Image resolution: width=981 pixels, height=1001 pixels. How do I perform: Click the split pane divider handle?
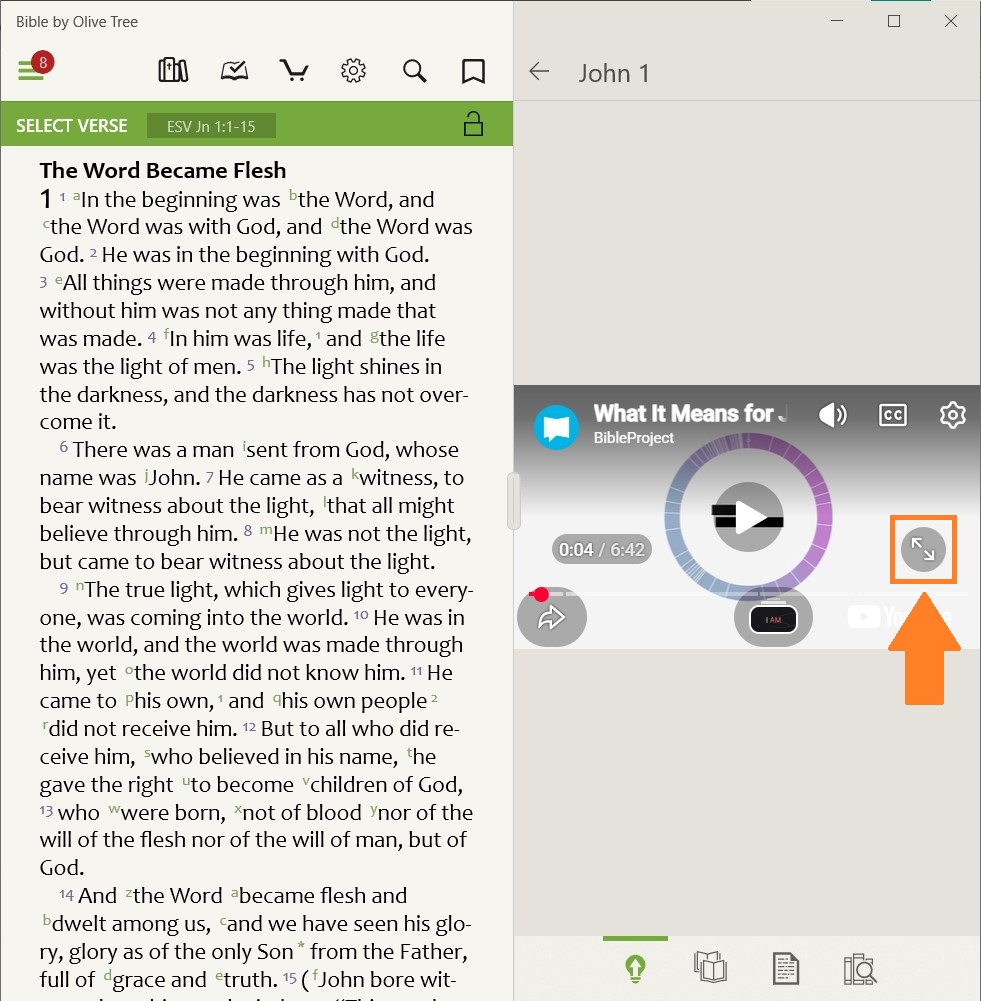pos(513,501)
